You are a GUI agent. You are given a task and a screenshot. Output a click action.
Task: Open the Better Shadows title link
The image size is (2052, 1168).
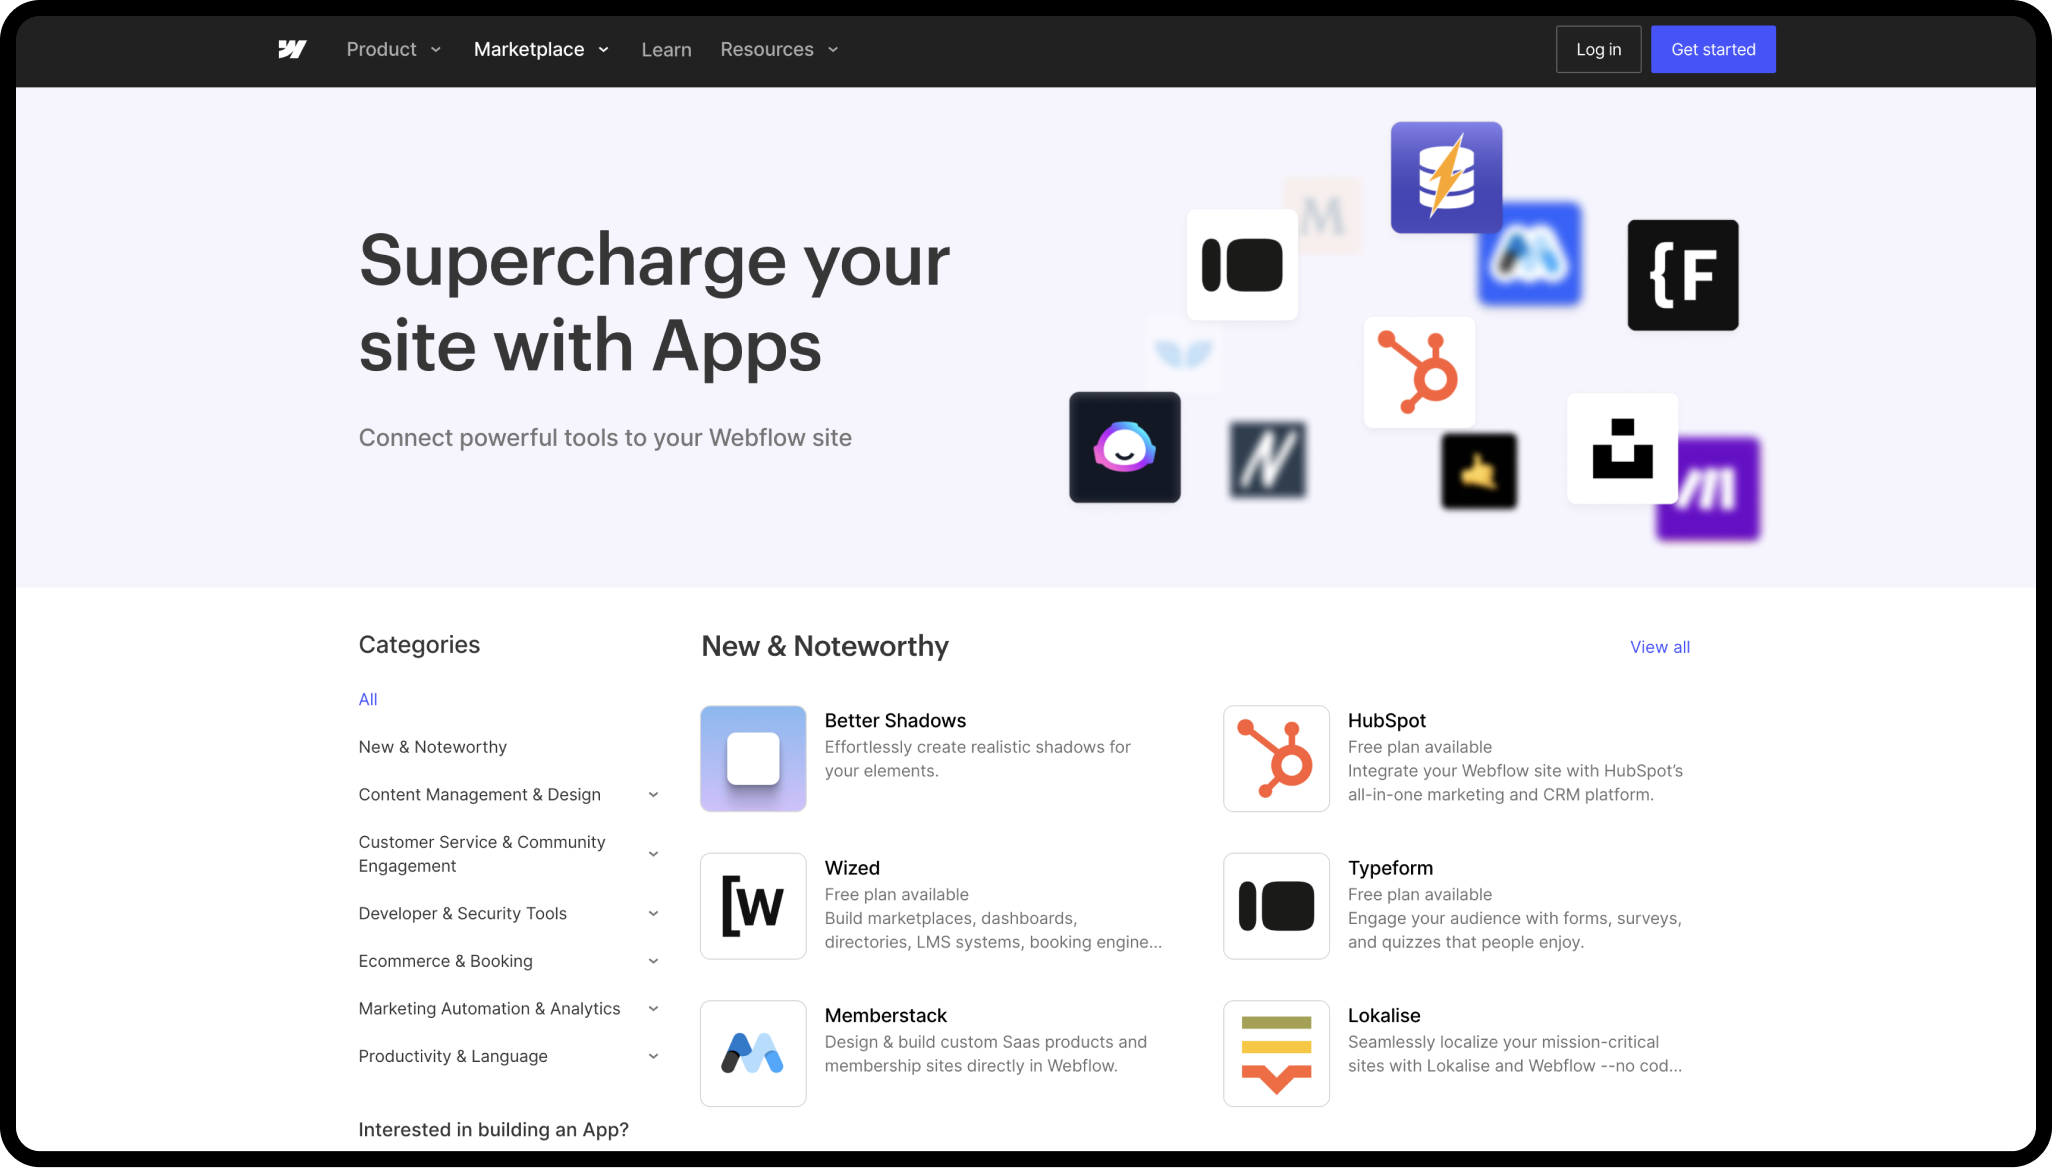tap(895, 720)
